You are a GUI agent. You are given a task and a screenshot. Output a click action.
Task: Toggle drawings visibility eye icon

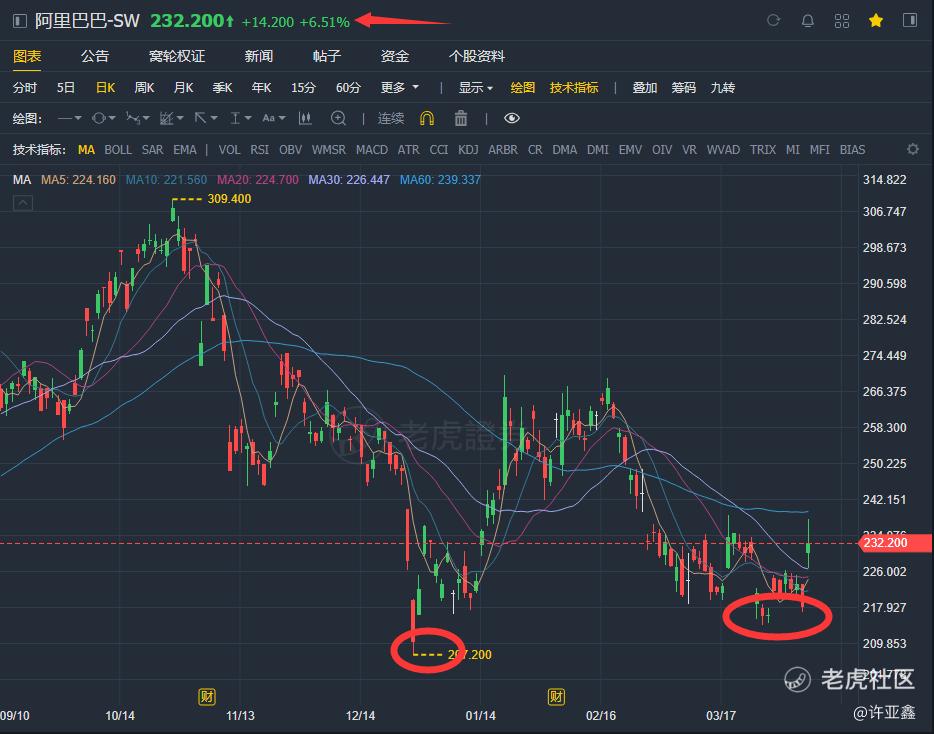(x=512, y=119)
